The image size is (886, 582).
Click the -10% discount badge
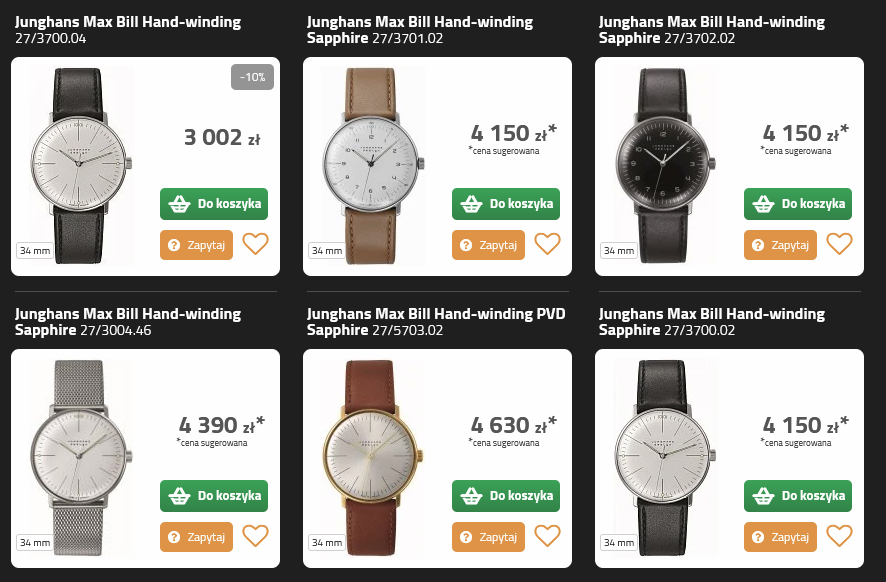[x=253, y=77]
